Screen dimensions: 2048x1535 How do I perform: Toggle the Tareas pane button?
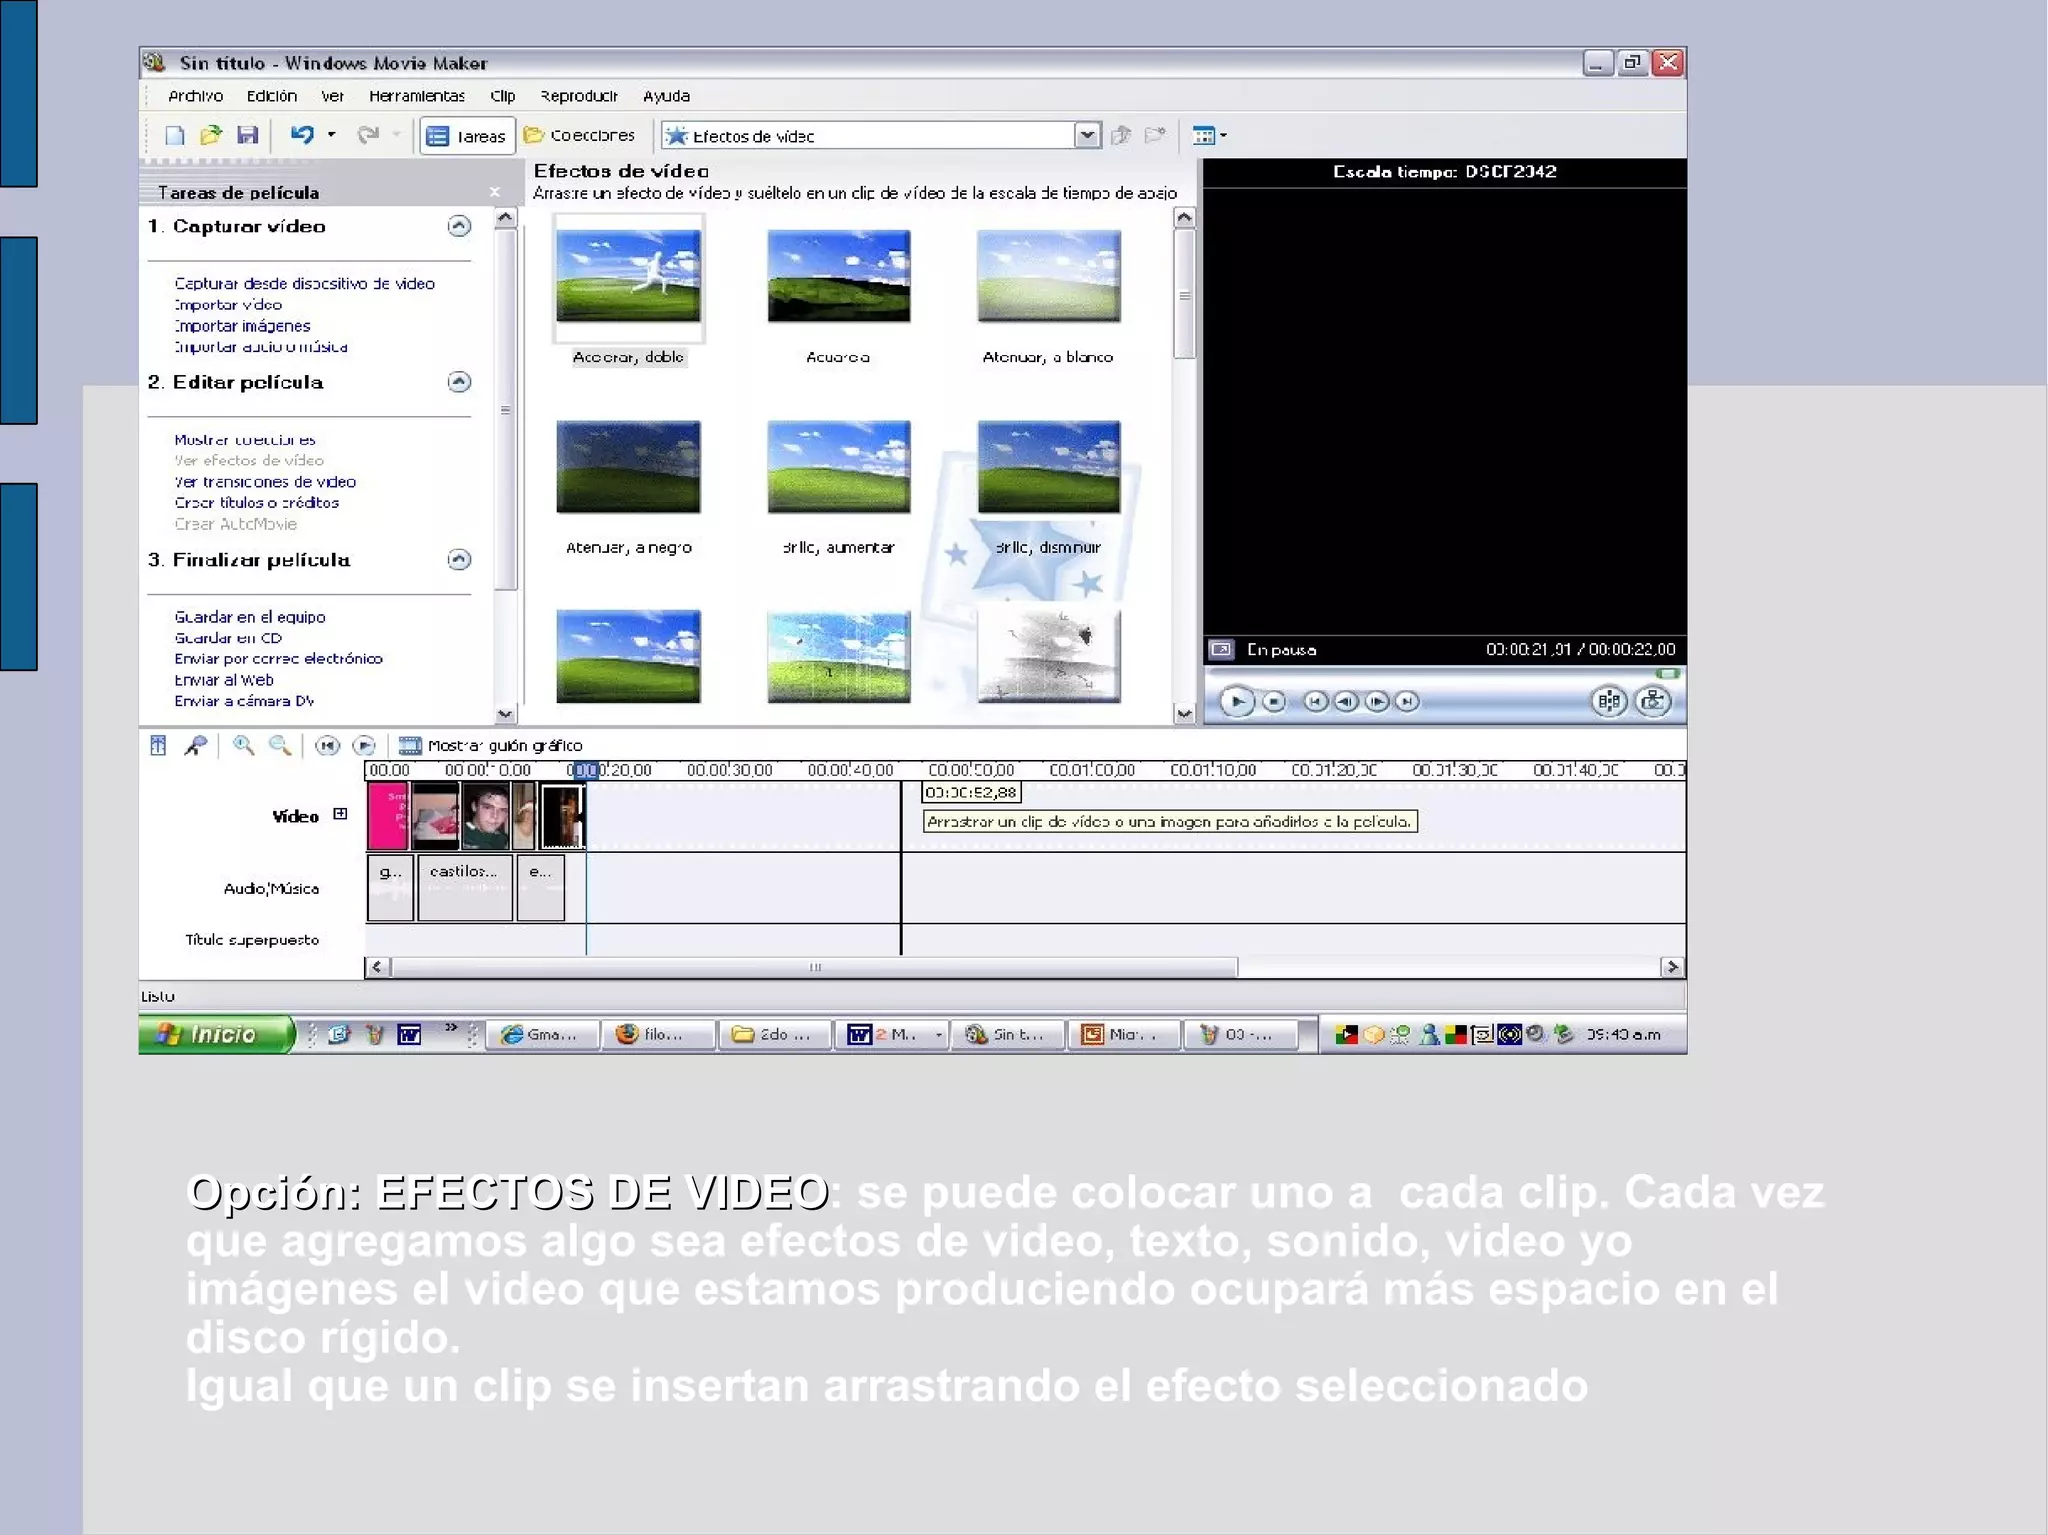coord(467,136)
